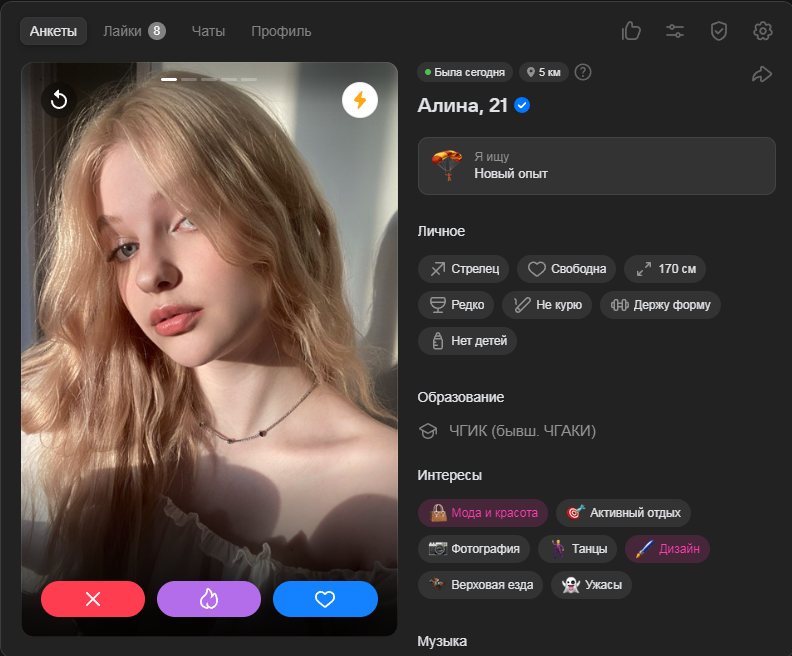Click the photo progress indicator bar
Screen dimensions: 792x656
point(209,79)
